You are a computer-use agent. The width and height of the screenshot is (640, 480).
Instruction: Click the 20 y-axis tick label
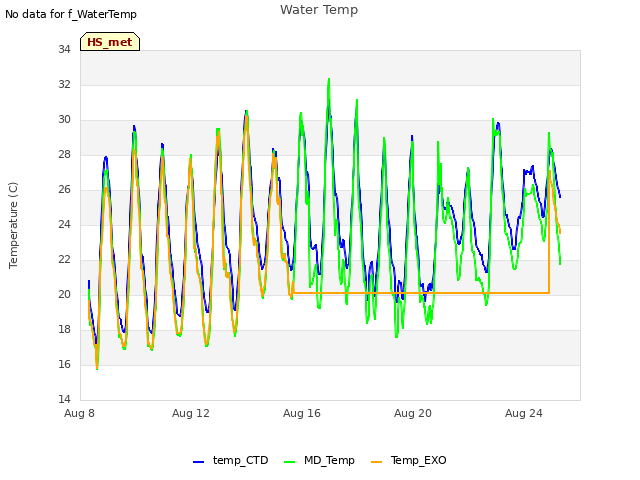pos(64,294)
